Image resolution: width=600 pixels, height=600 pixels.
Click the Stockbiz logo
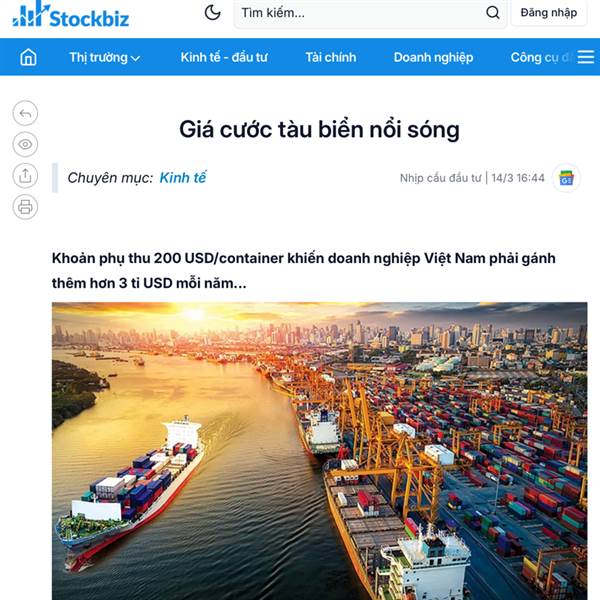pos(71,15)
